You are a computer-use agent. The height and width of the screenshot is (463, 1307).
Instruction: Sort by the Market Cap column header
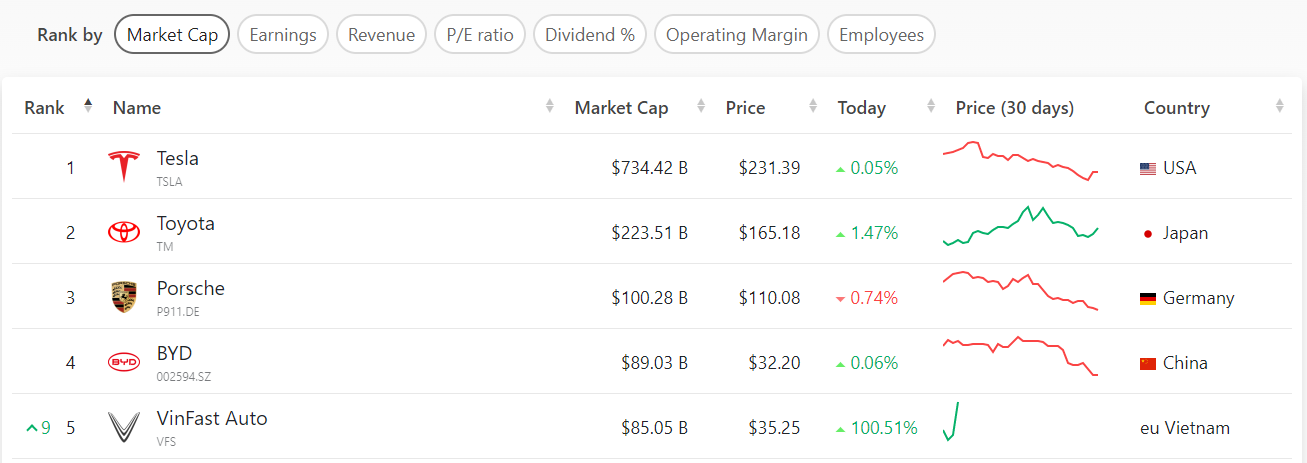tap(621, 108)
